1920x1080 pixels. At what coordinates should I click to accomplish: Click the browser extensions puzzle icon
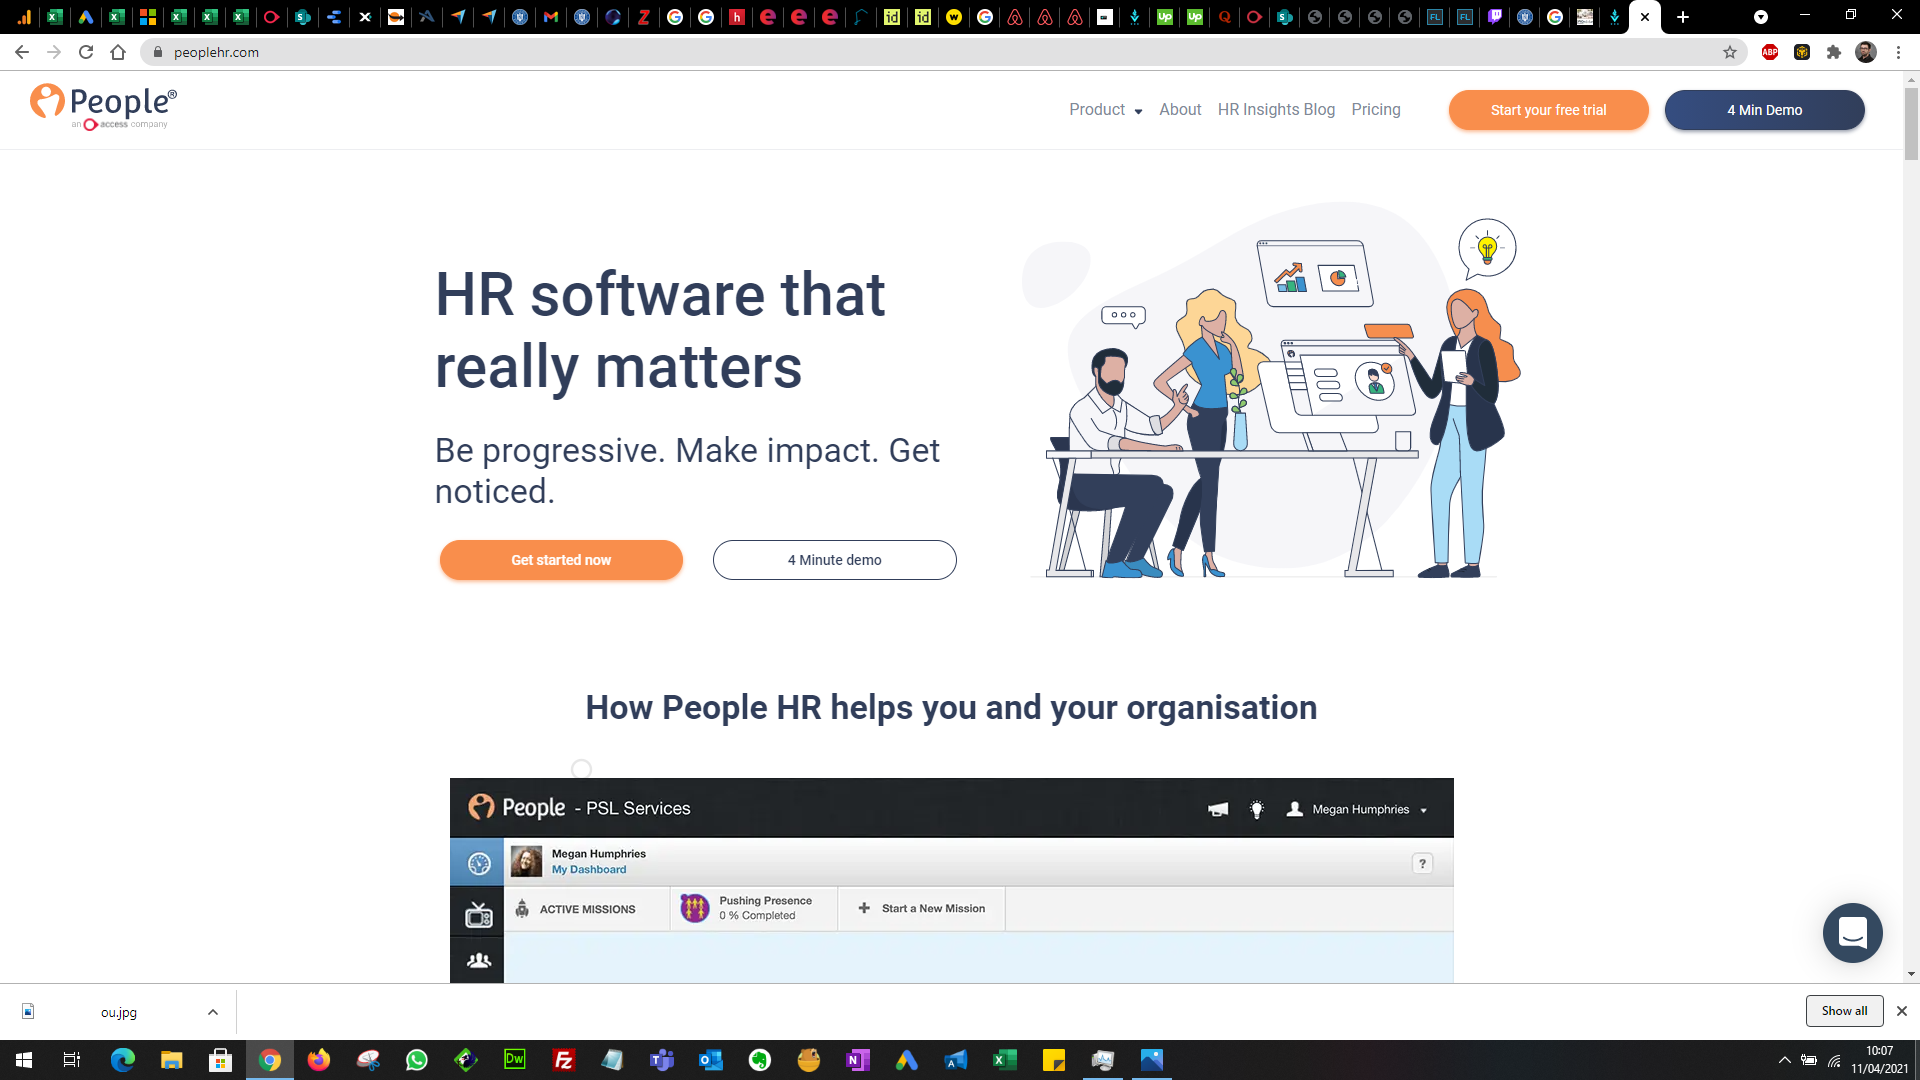1834,52
